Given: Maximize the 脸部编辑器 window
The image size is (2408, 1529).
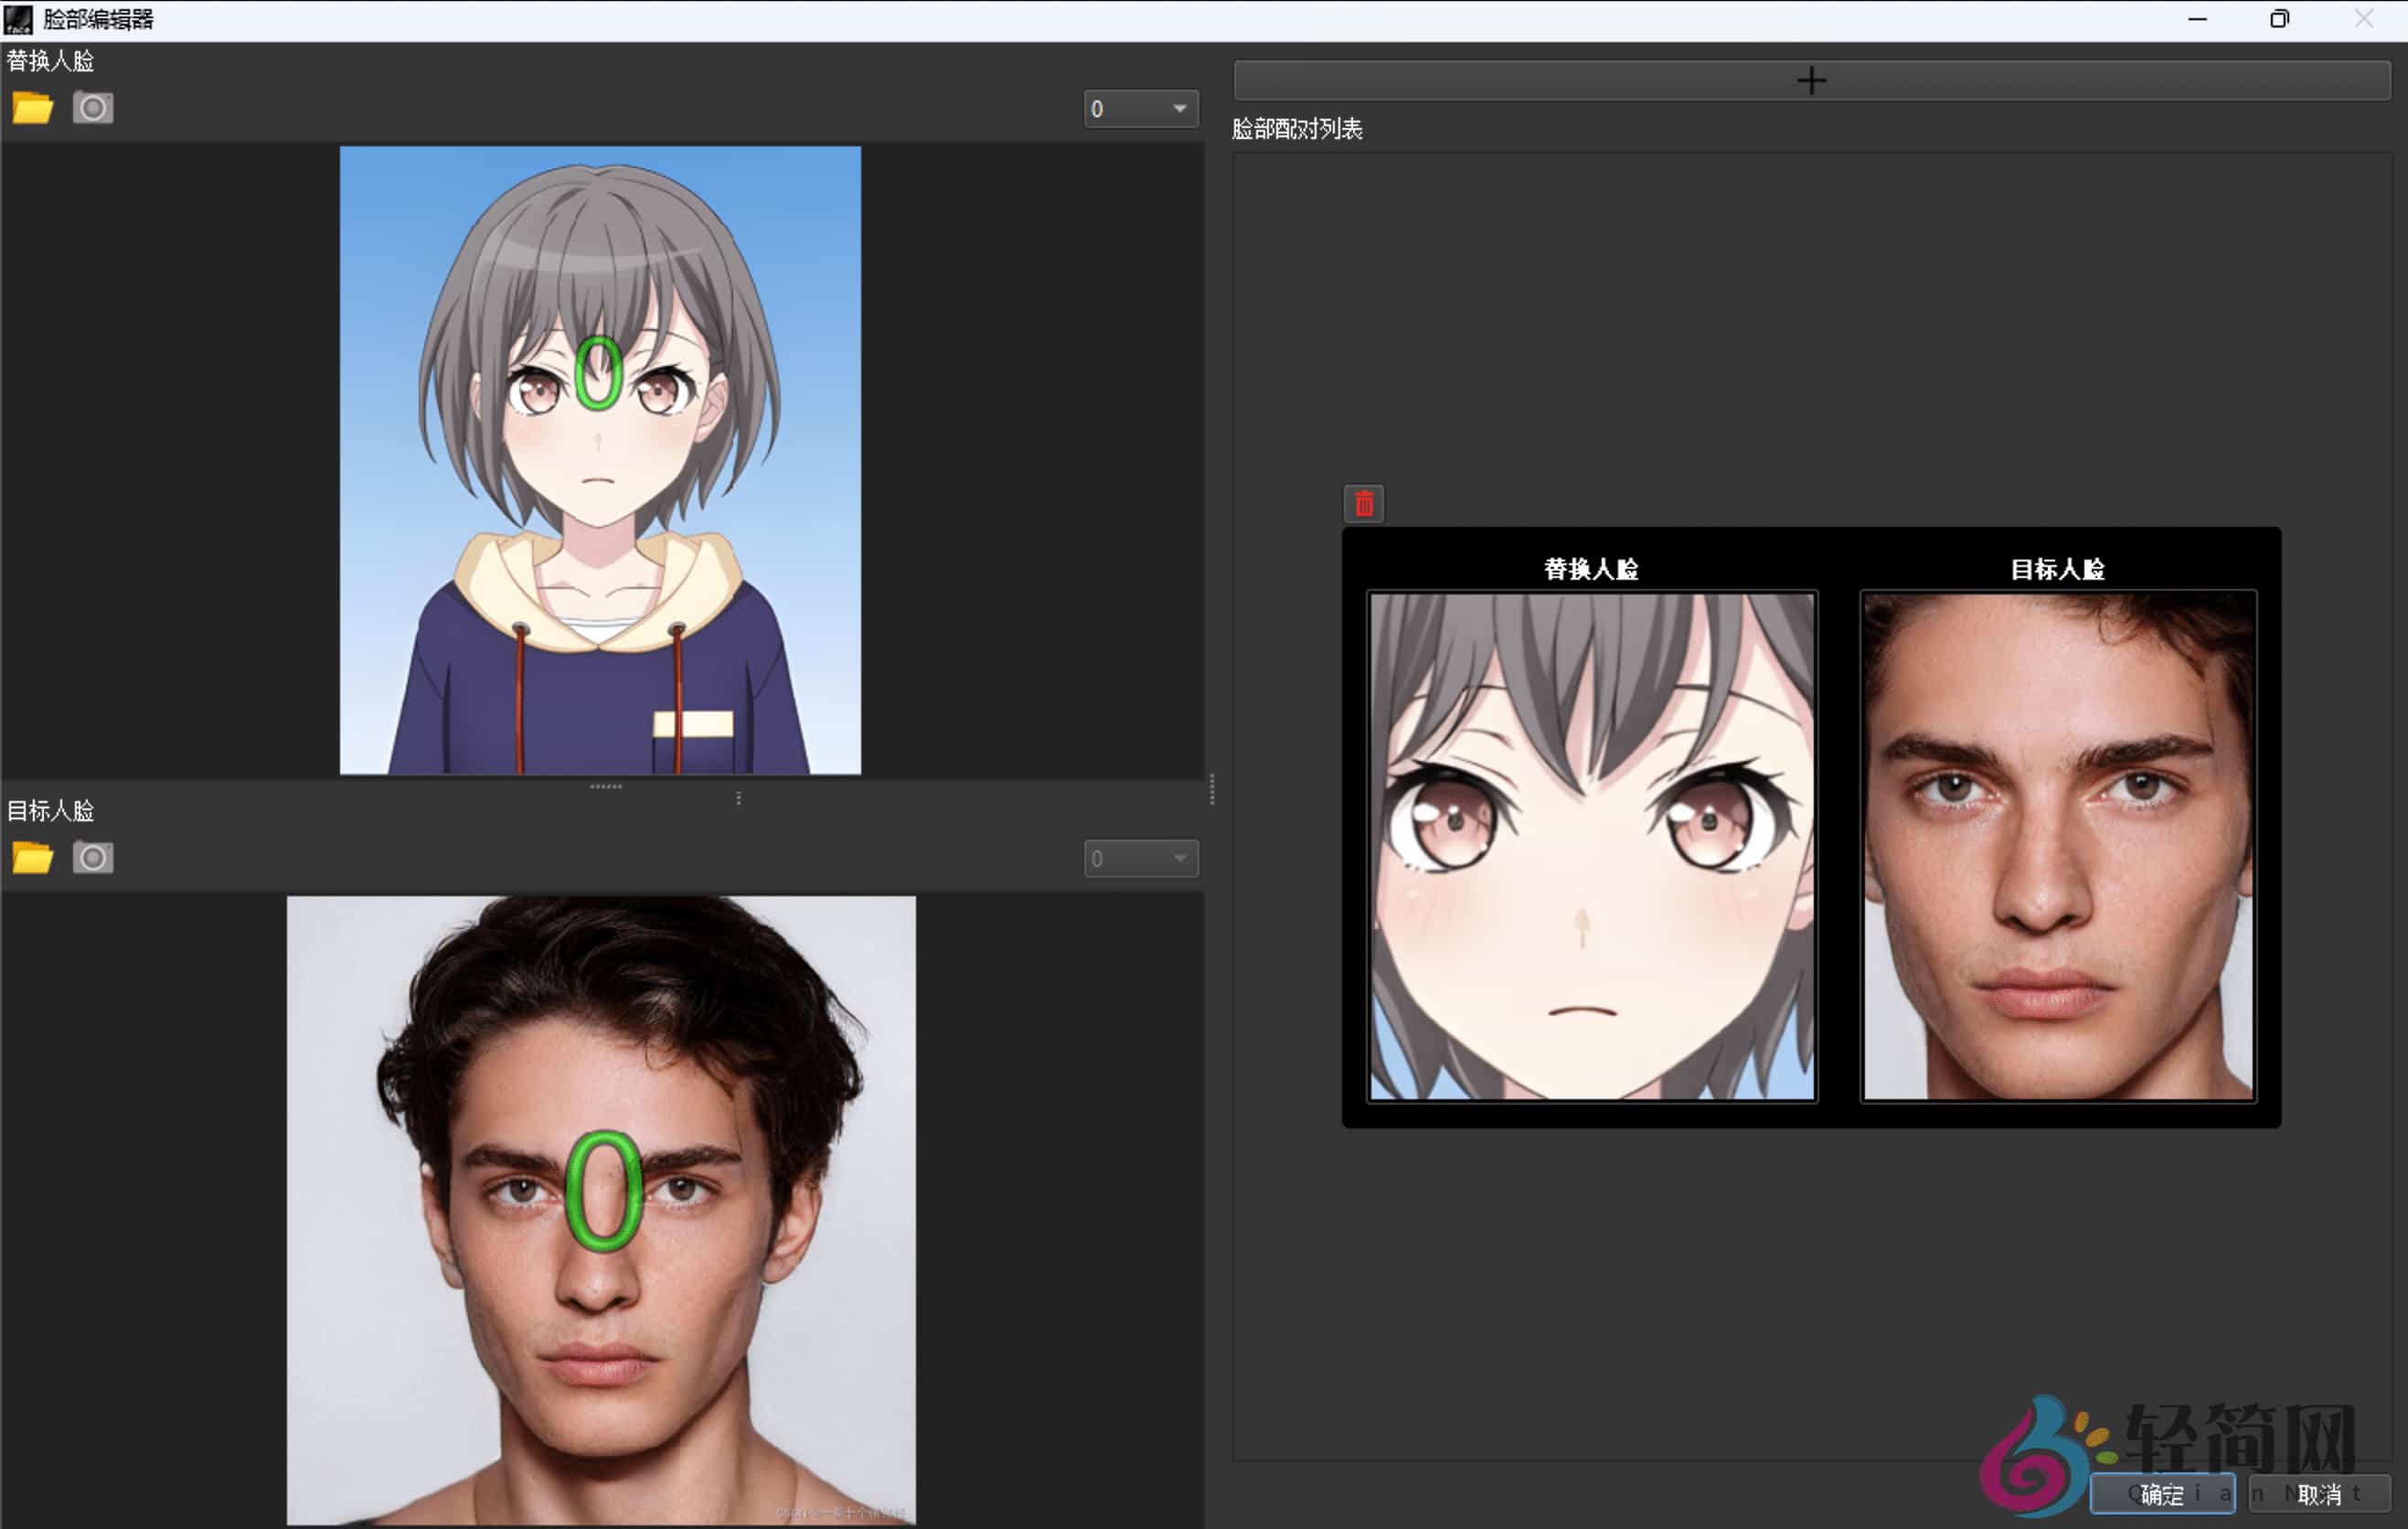Looking at the screenshot, I should point(2279,19).
